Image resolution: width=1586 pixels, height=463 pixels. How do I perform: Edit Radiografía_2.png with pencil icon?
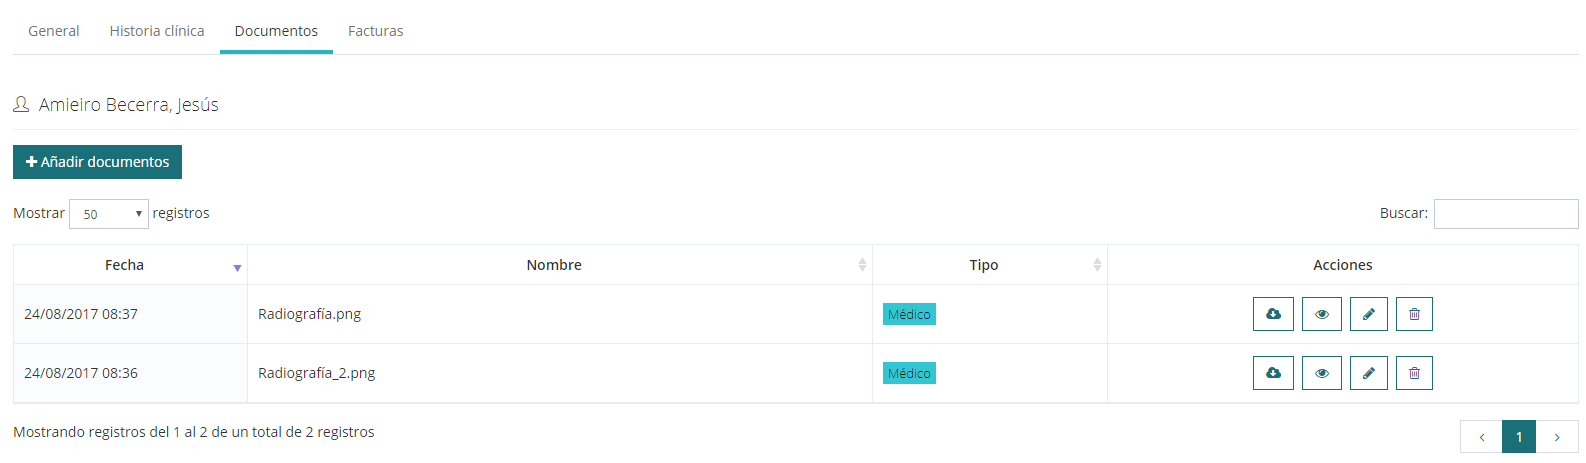pyautogui.click(x=1368, y=373)
